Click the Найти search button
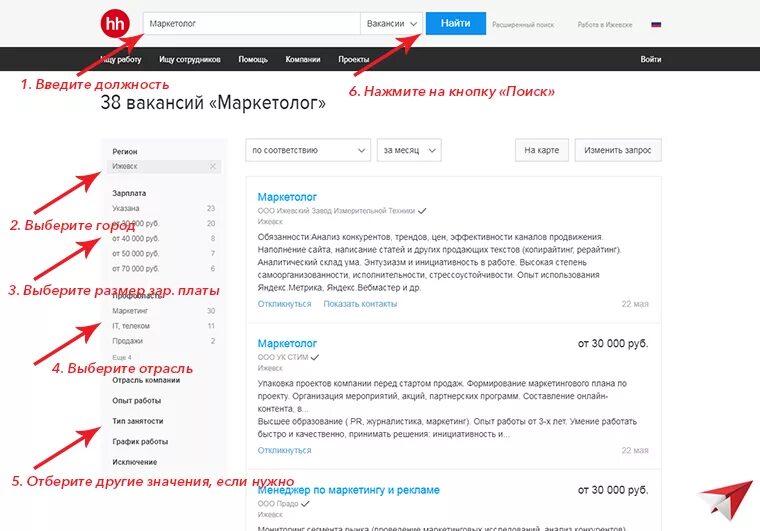 pos(456,23)
